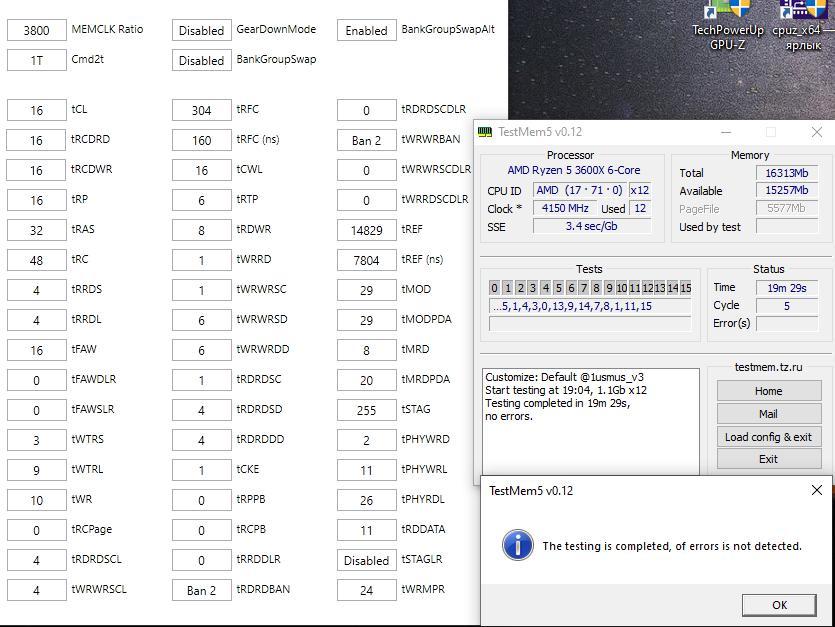
Task: Open the cpuz_x64 desktop shortcut
Action: [x=803, y=26]
